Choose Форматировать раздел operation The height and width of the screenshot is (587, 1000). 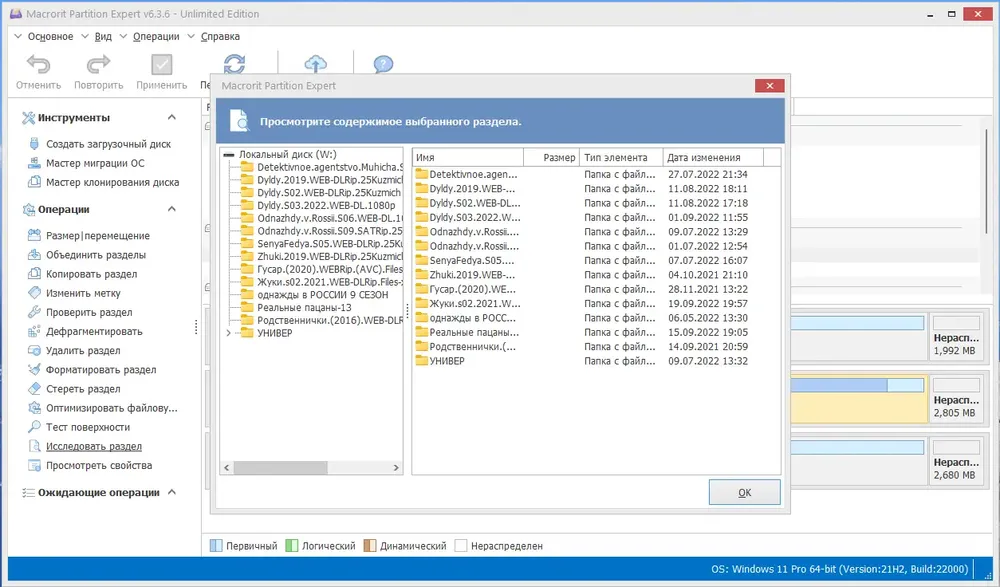[x=100, y=370]
